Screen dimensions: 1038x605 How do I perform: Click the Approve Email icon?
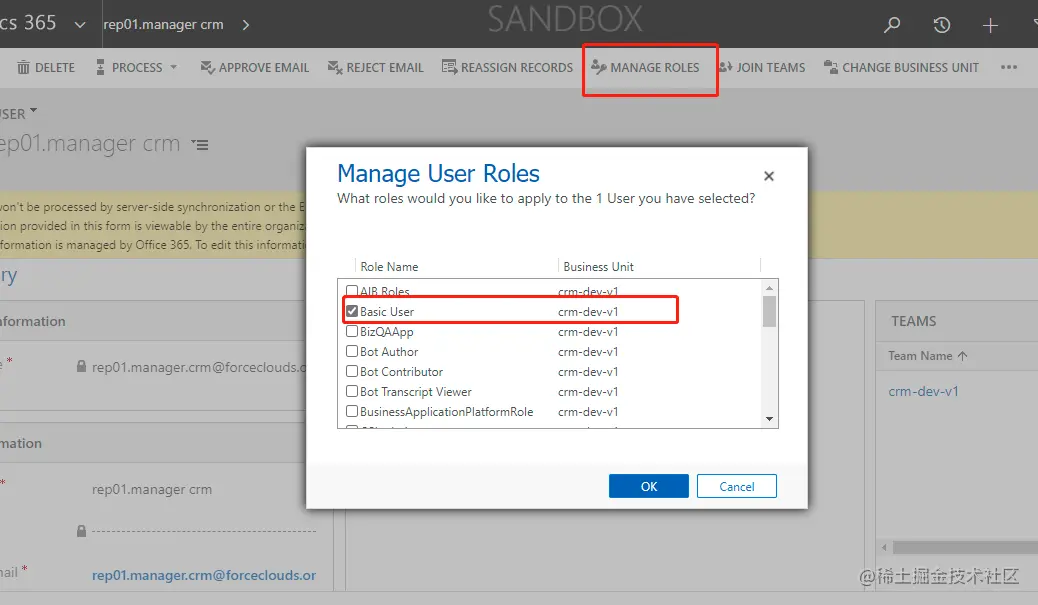pos(207,67)
